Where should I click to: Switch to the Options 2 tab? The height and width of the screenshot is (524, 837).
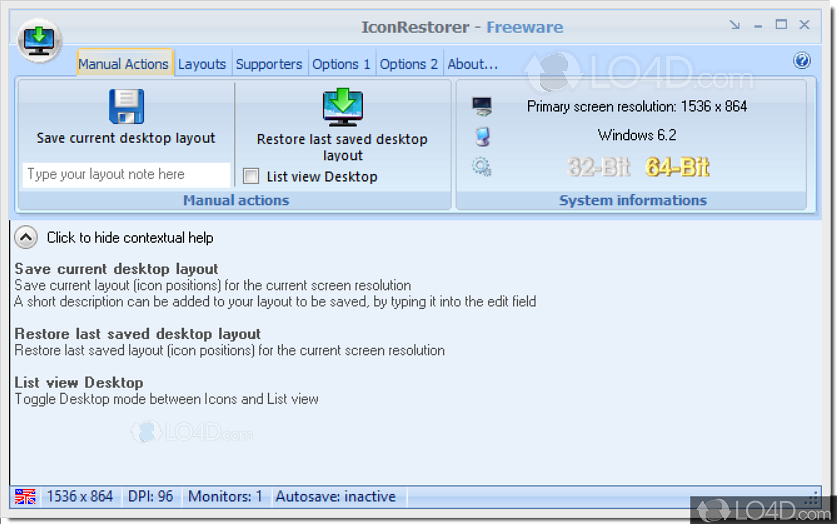coord(409,64)
